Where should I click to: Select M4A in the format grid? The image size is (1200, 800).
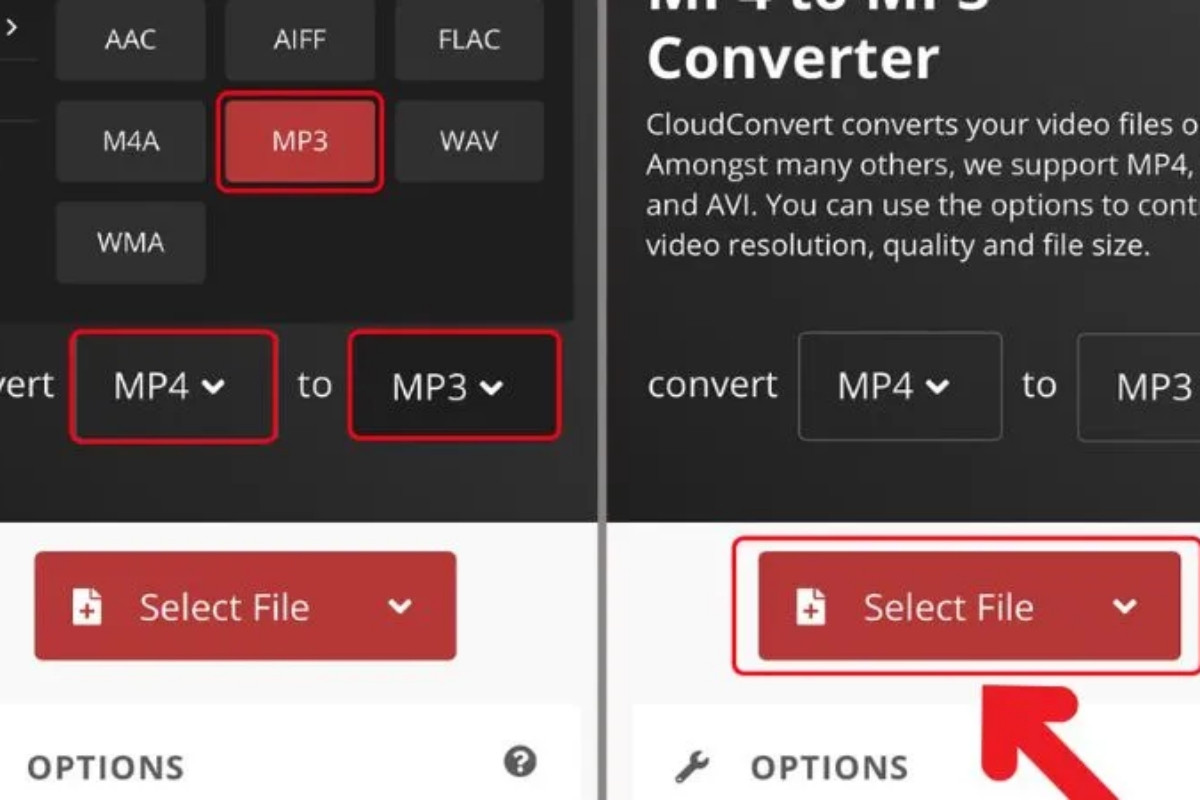tap(131, 141)
